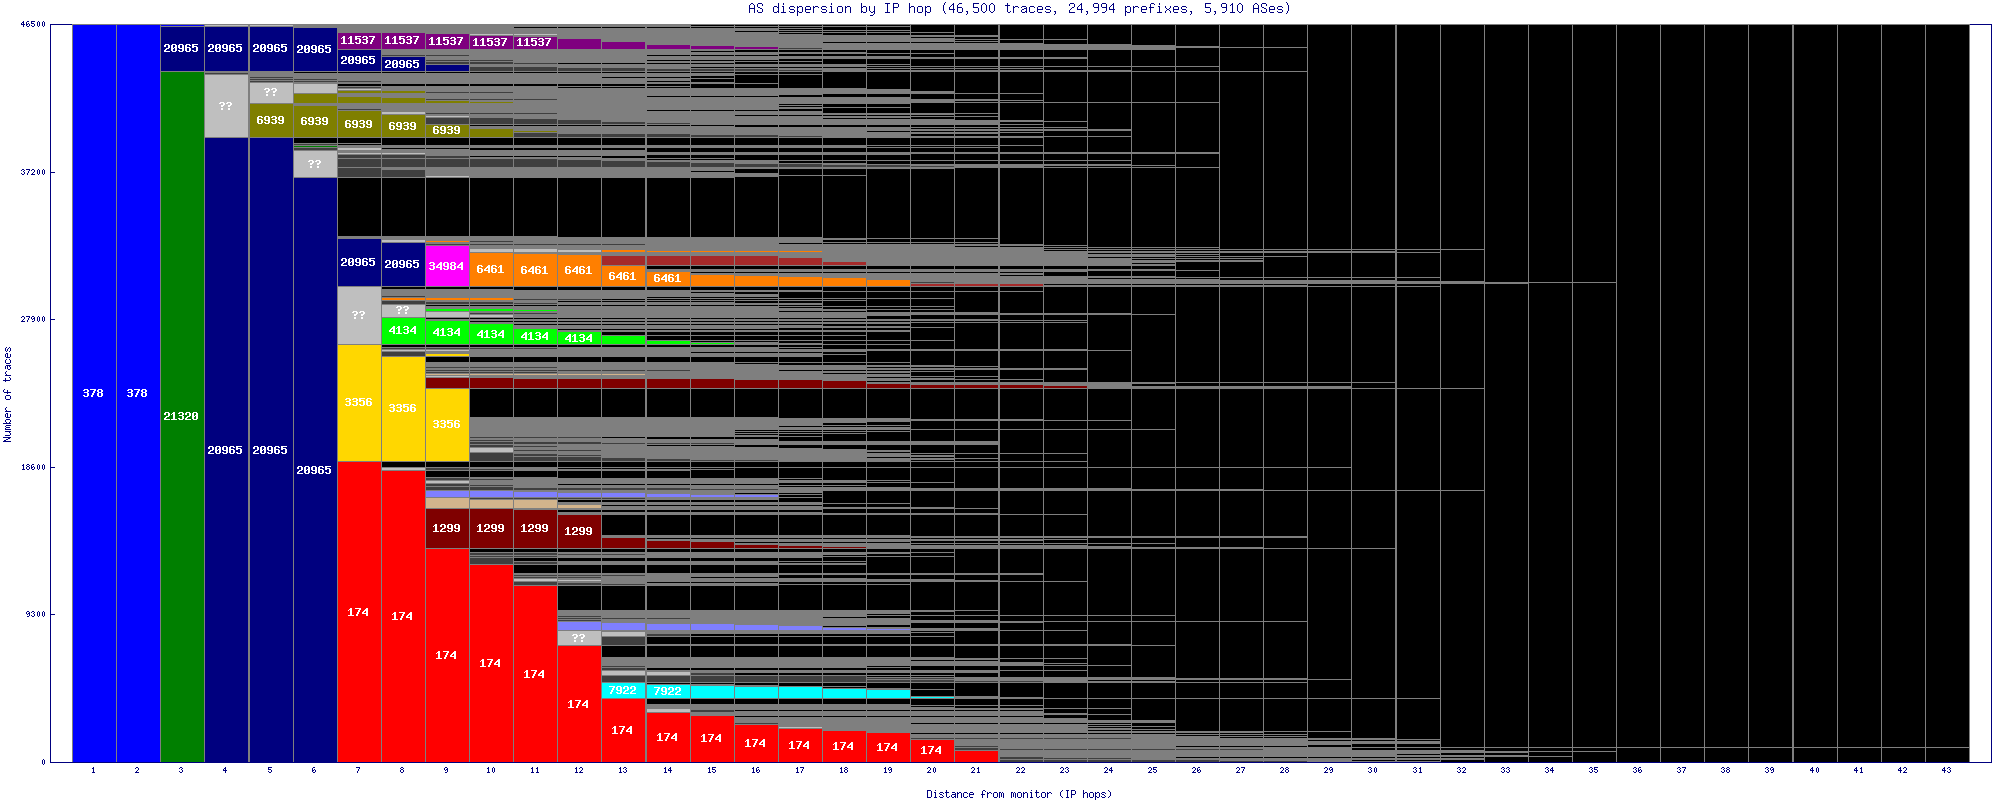Select the olive 6939 block in hop 5
The width and height of the screenshot is (1992, 800).
click(x=270, y=120)
